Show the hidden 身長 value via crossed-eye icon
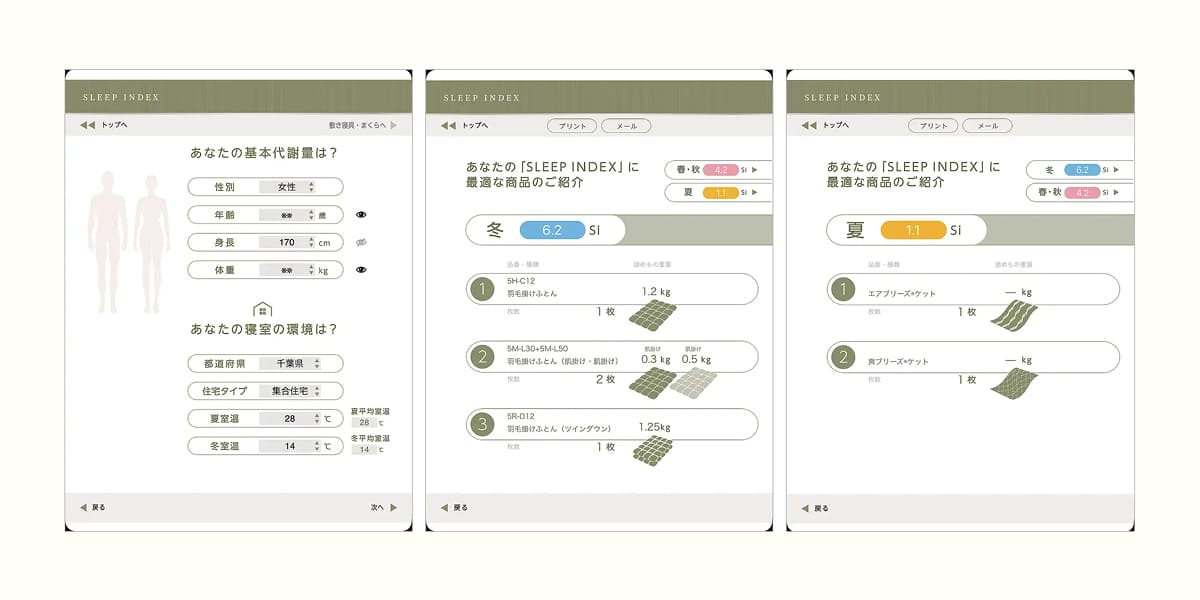Image resolution: width=1200 pixels, height=600 pixels. 360,242
